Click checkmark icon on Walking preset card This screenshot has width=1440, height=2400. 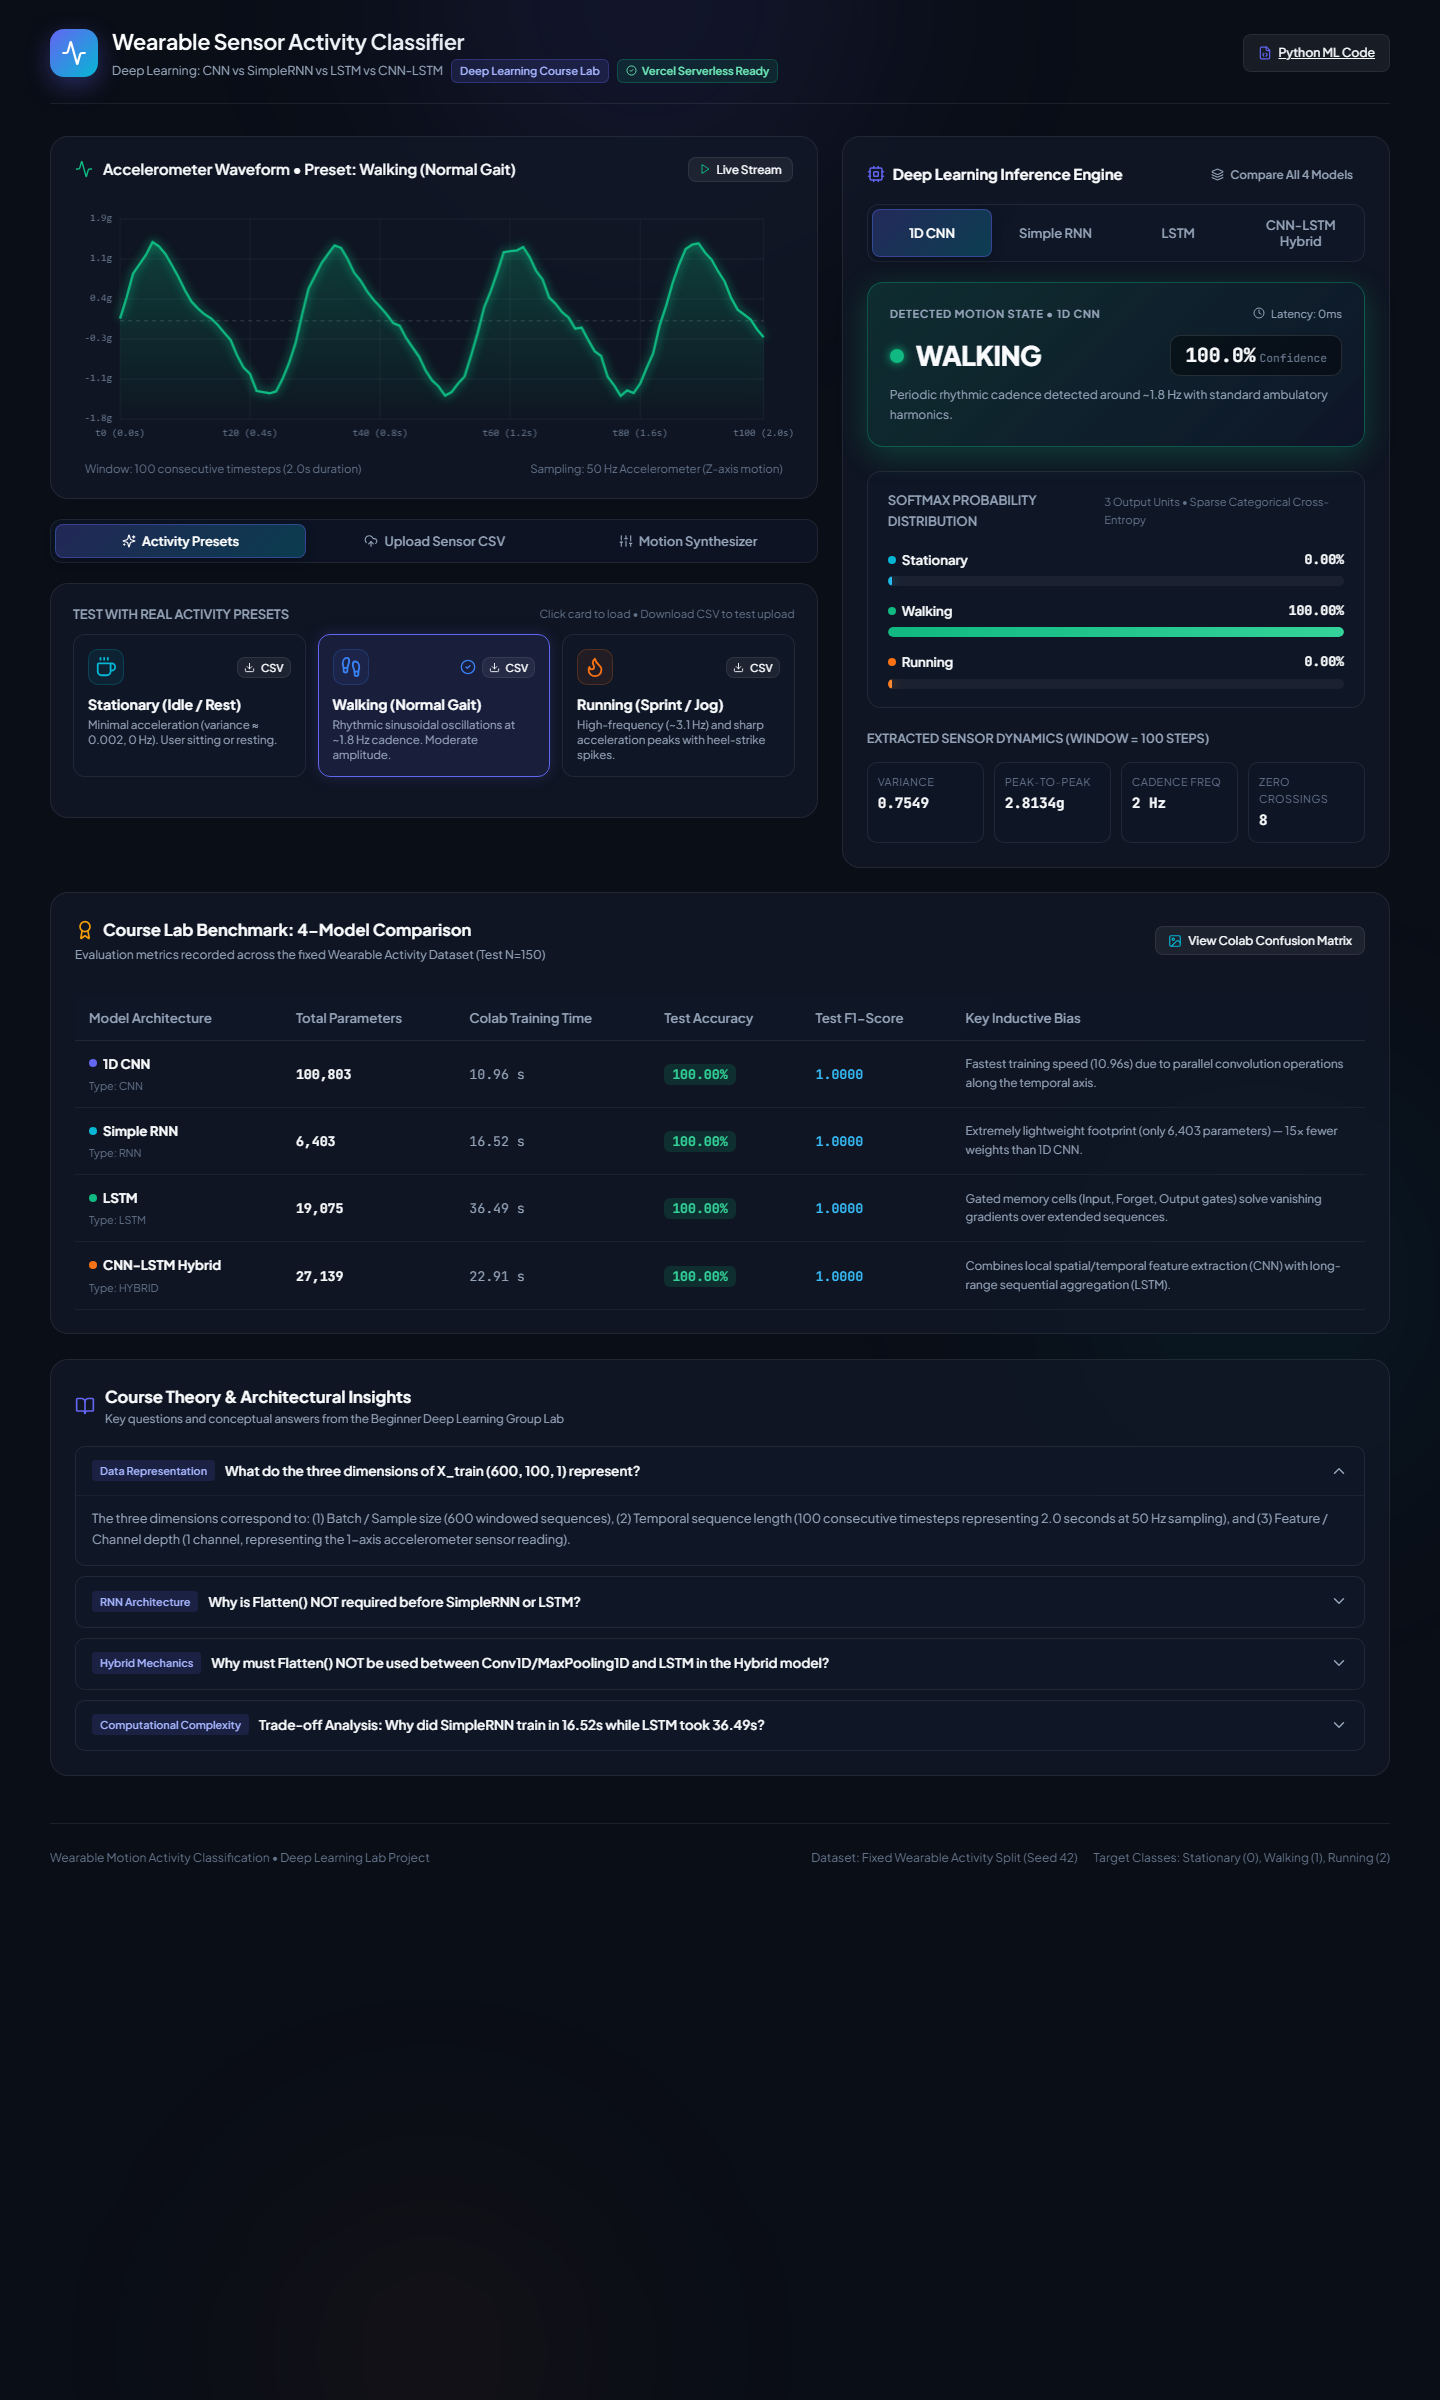pos(468,667)
